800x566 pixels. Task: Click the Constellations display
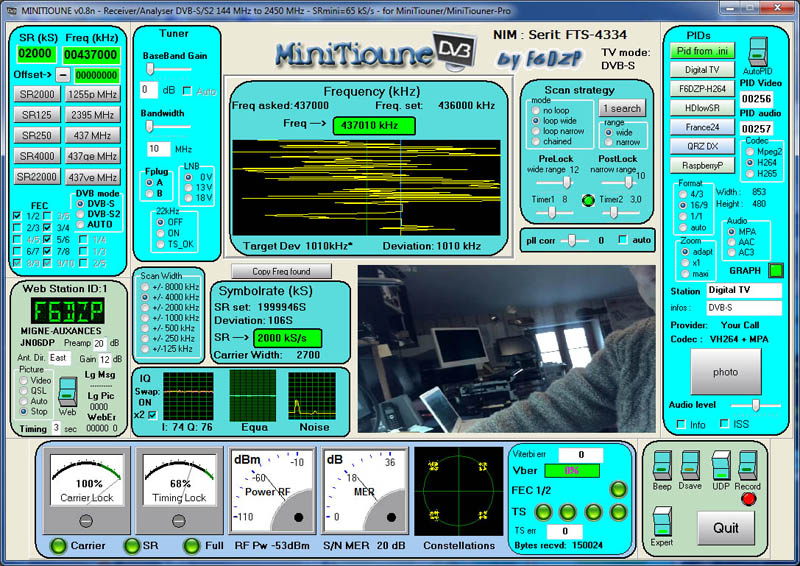coord(459,491)
